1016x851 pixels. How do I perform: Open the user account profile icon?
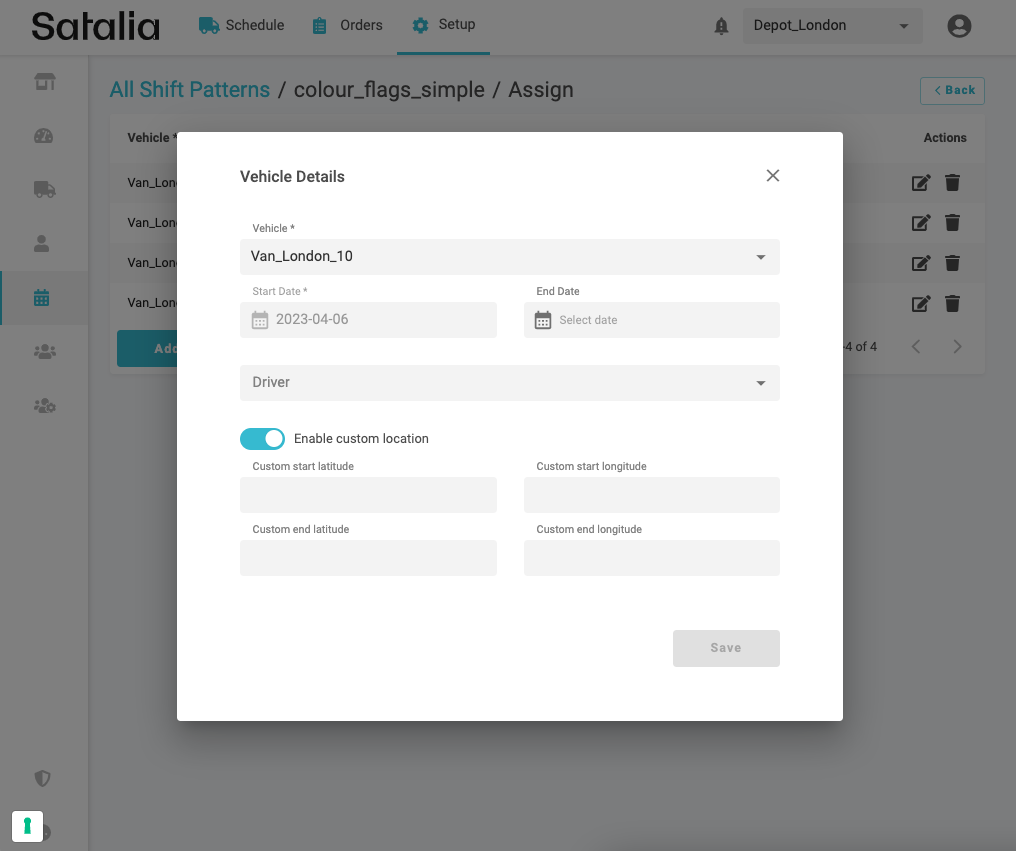coord(959,27)
